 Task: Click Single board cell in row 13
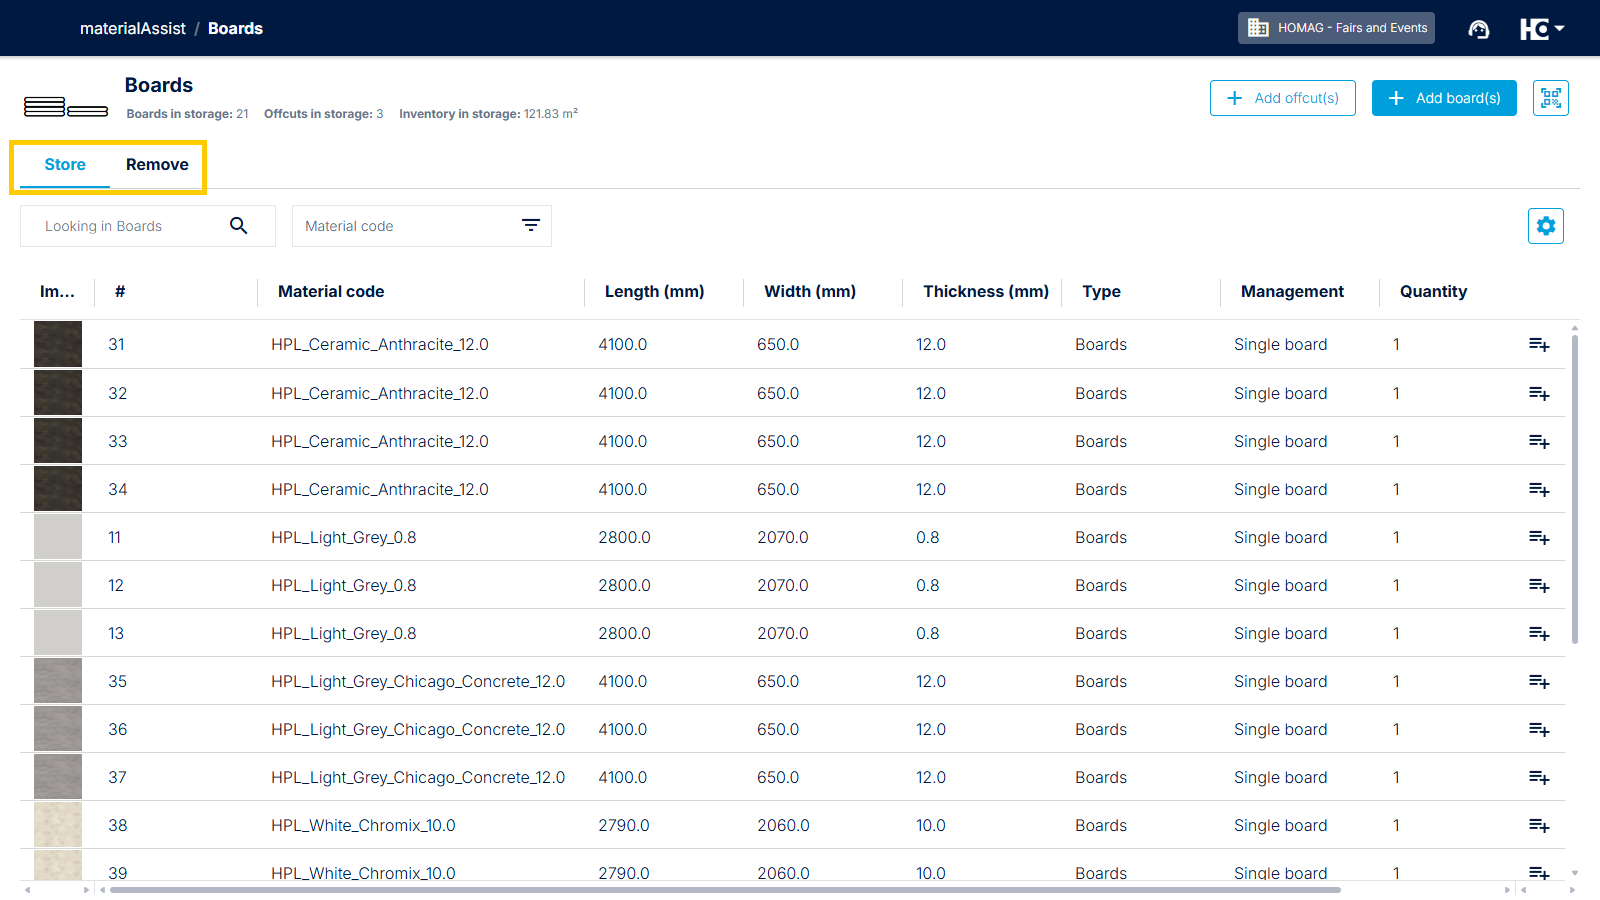click(x=1280, y=634)
